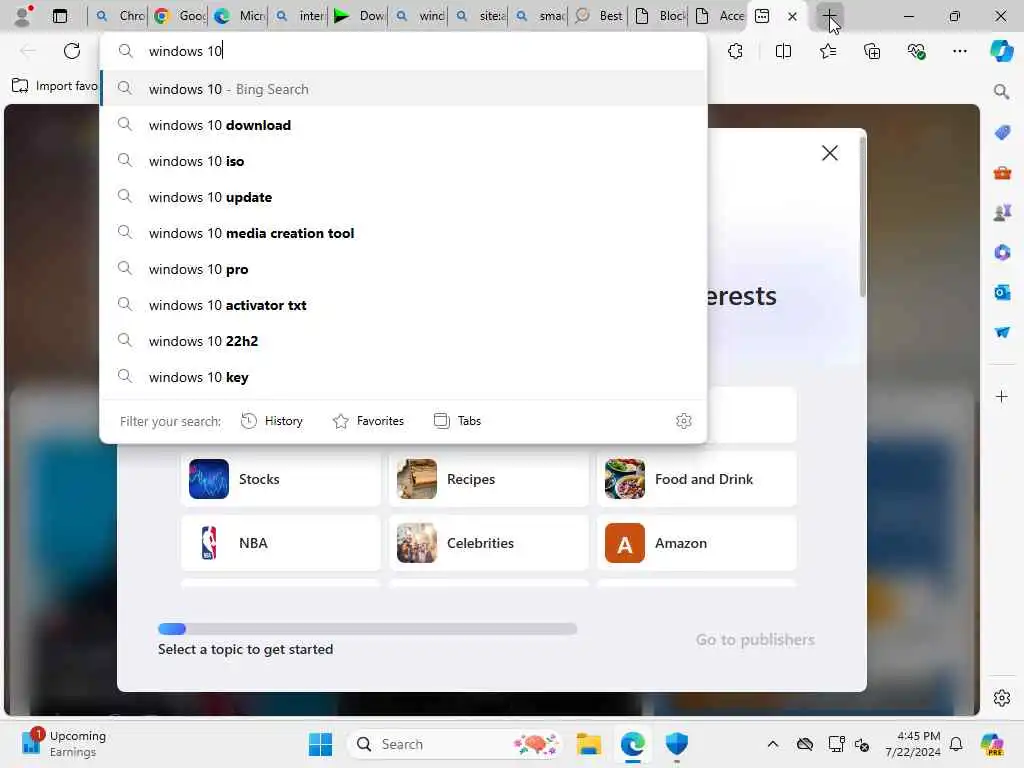Switch to the 'Bloc' tab
Screen dimensions: 1024x768
(660, 16)
